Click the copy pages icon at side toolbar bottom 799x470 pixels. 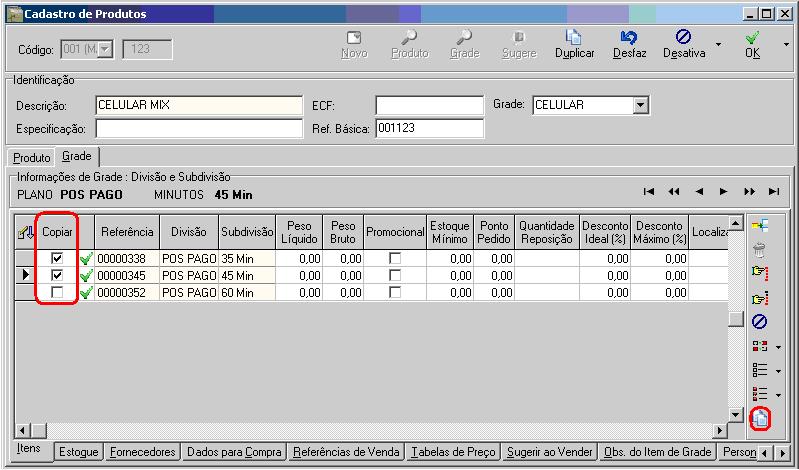[x=760, y=419]
